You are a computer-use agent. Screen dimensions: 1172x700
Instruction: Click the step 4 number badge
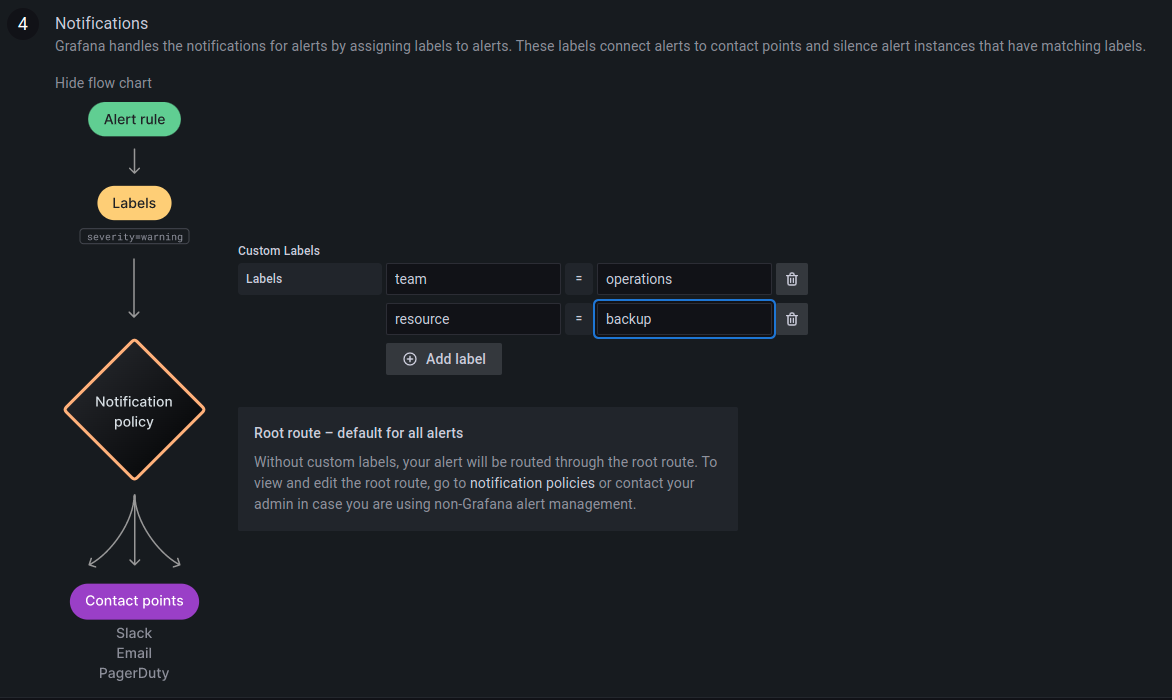(23, 24)
